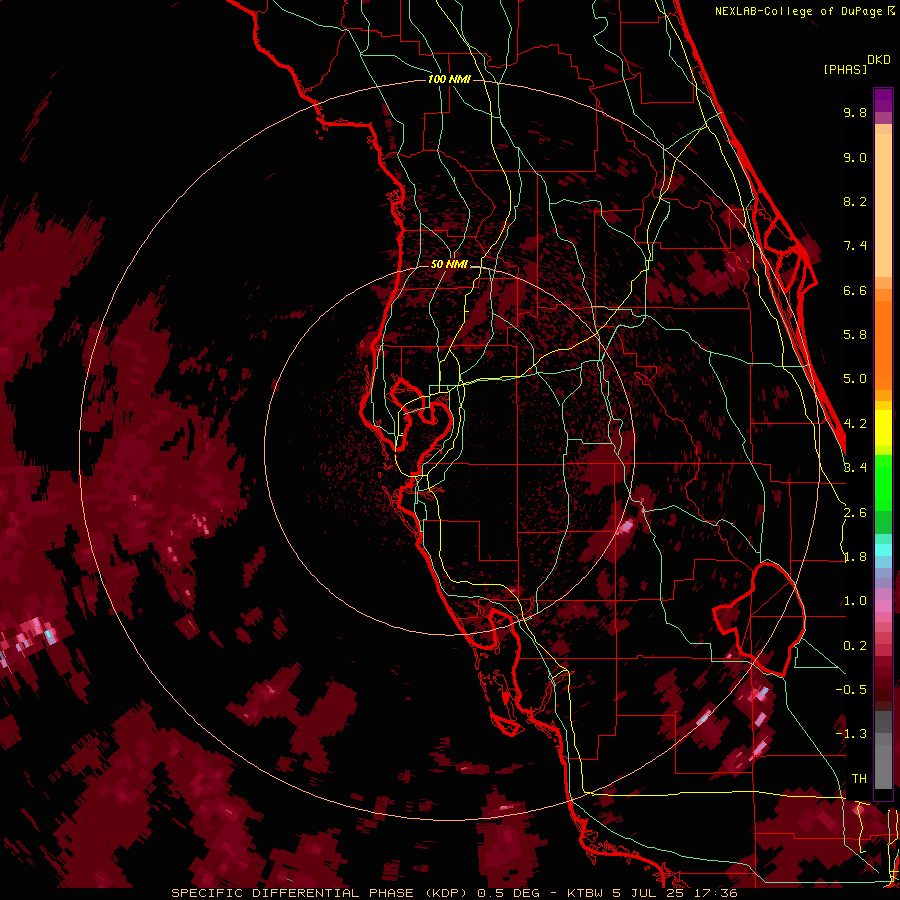900x900 pixels.
Task: Click the DKD label above the color scale
Action: pos(879,60)
